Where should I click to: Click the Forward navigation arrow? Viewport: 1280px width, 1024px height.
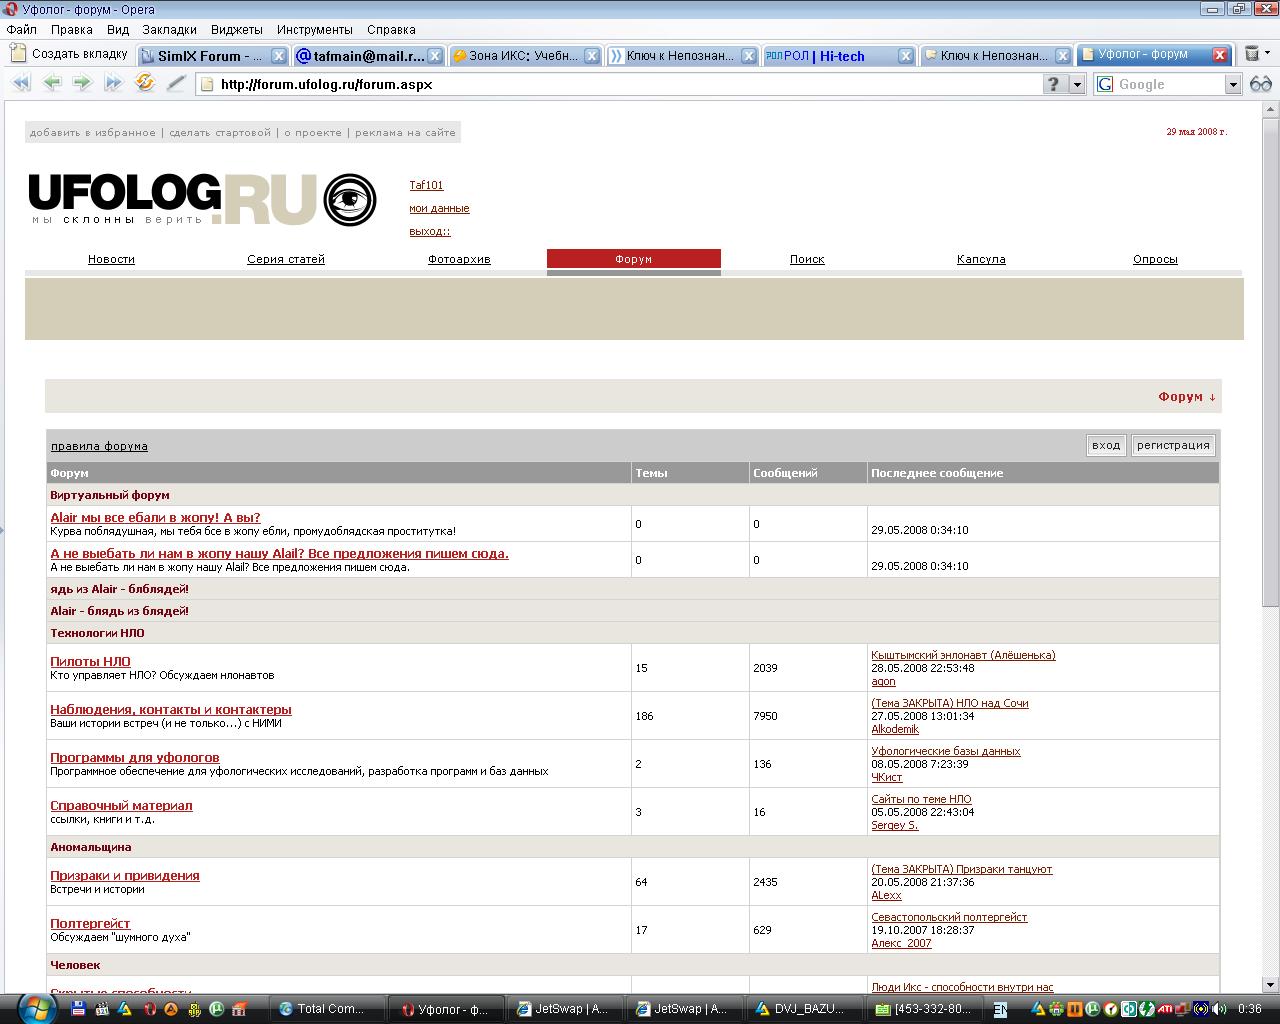click(x=82, y=84)
